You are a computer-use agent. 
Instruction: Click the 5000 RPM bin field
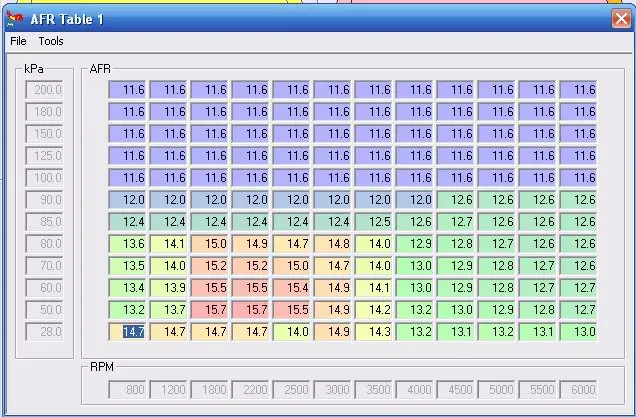click(496, 389)
